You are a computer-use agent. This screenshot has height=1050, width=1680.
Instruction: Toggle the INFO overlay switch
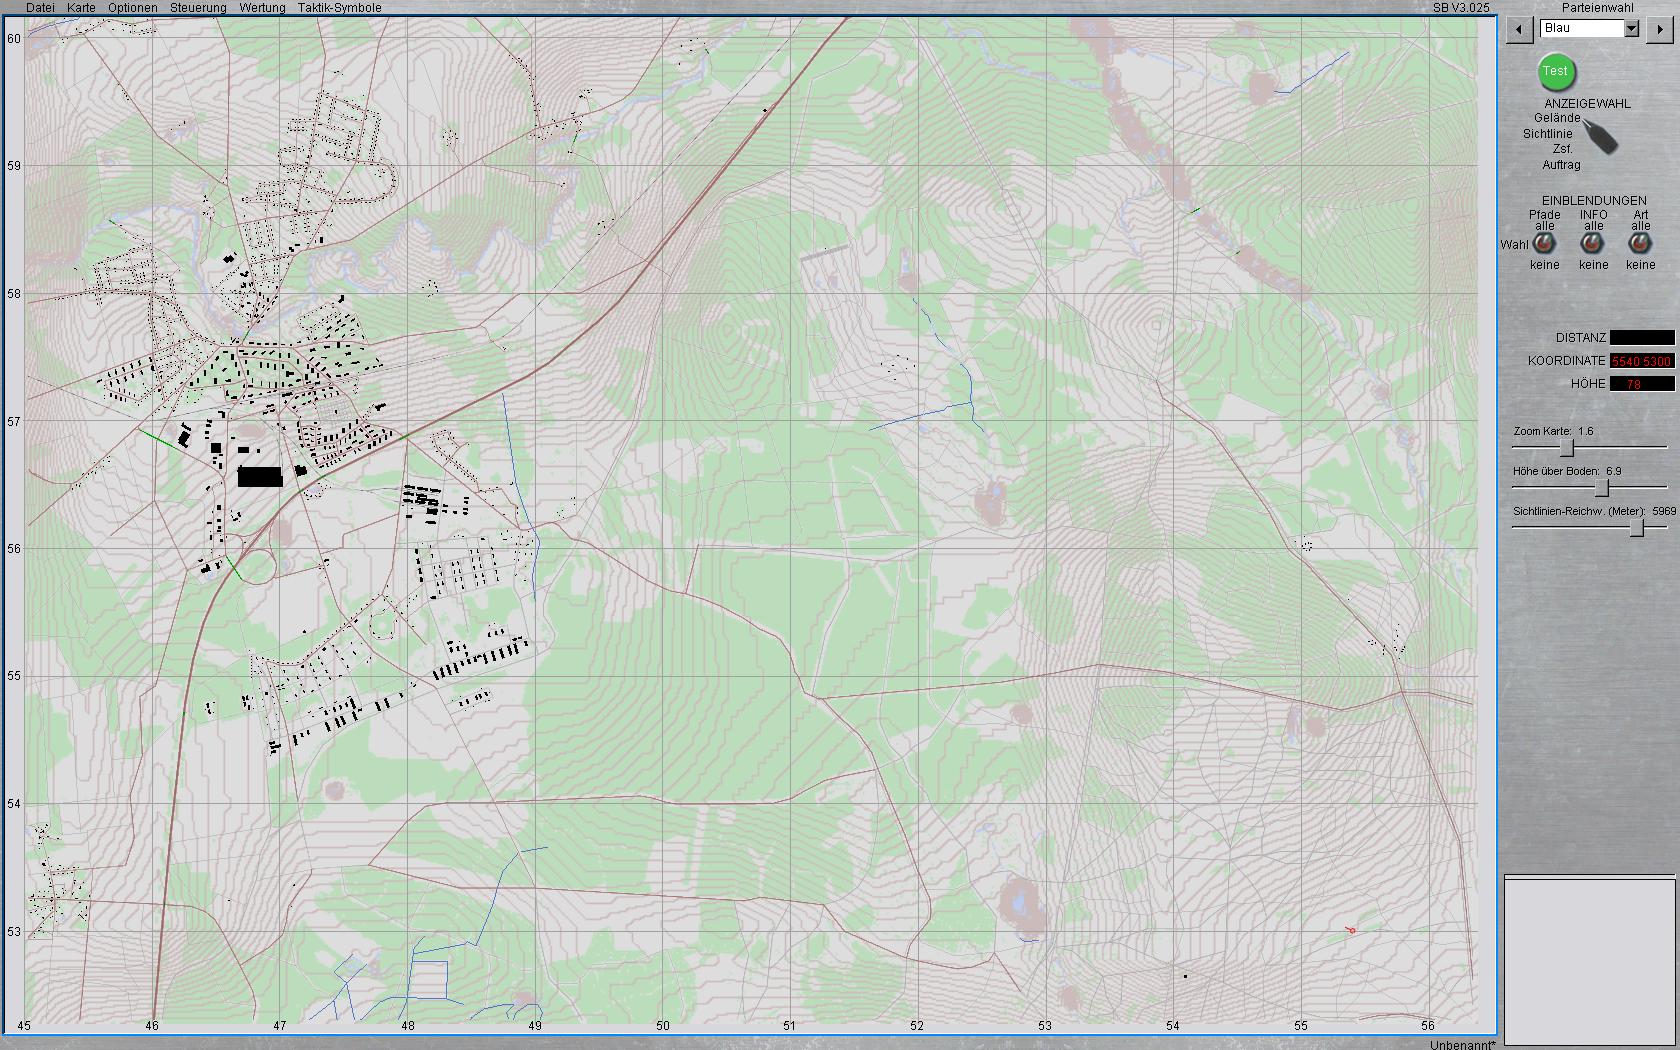(x=1593, y=244)
